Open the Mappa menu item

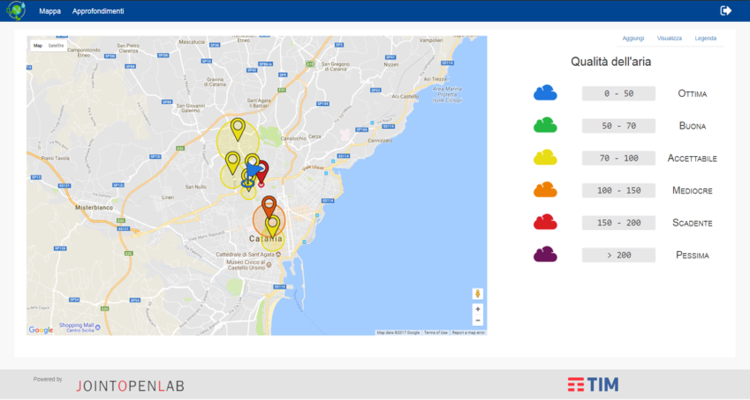coord(50,11)
